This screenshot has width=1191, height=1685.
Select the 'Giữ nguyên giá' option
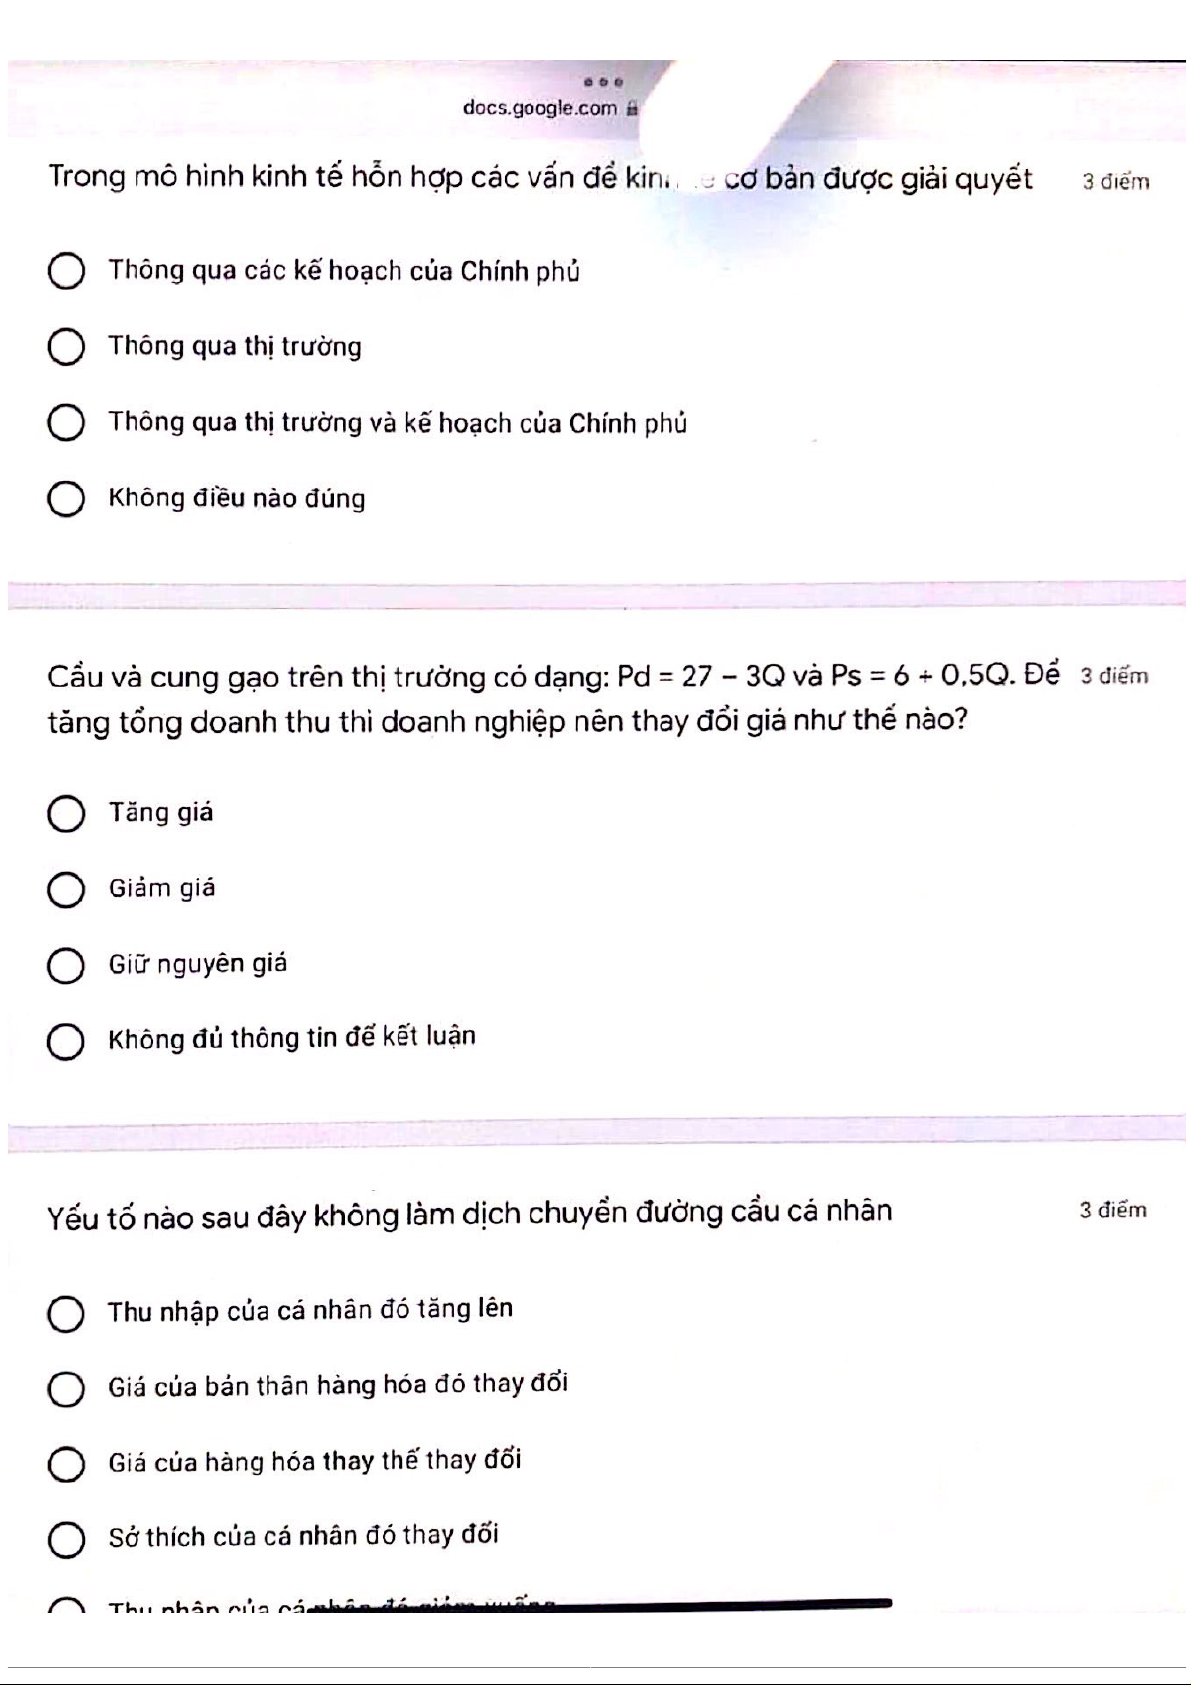[x=66, y=965]
